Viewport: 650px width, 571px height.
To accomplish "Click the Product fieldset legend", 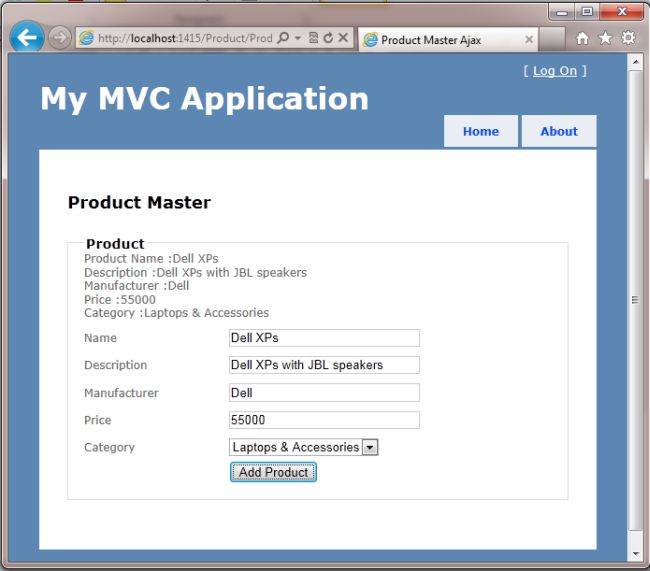I will pos(115,244).
